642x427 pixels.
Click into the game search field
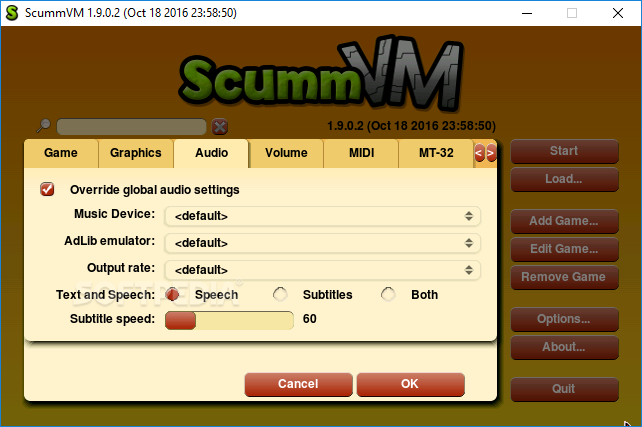[131, 127]
